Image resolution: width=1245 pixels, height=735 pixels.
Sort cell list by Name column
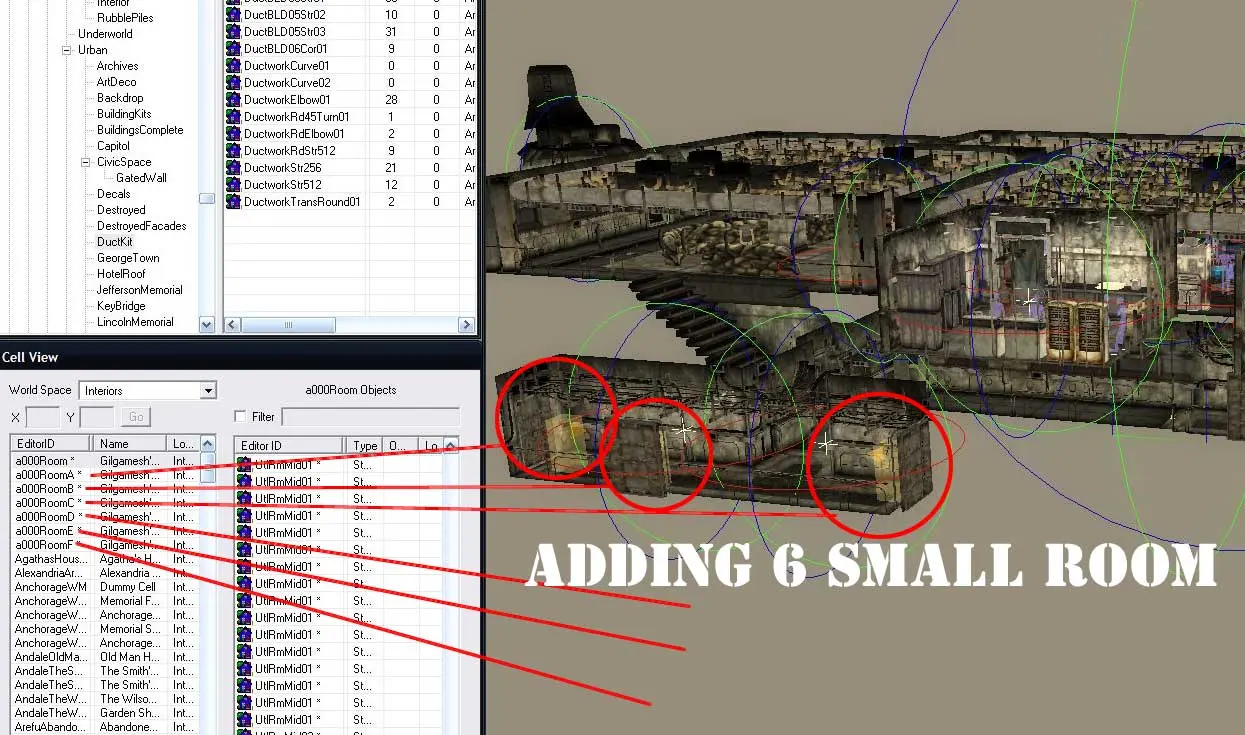click(x=130, y=443)
